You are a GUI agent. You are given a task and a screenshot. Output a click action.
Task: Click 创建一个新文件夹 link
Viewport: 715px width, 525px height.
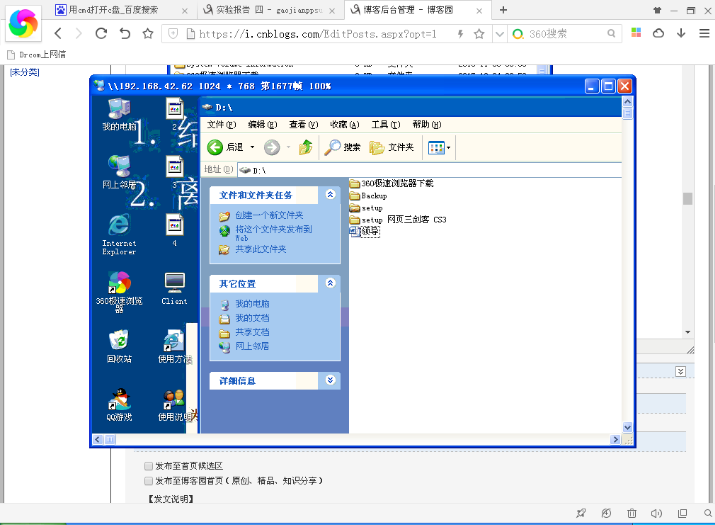tap(269, 215)
